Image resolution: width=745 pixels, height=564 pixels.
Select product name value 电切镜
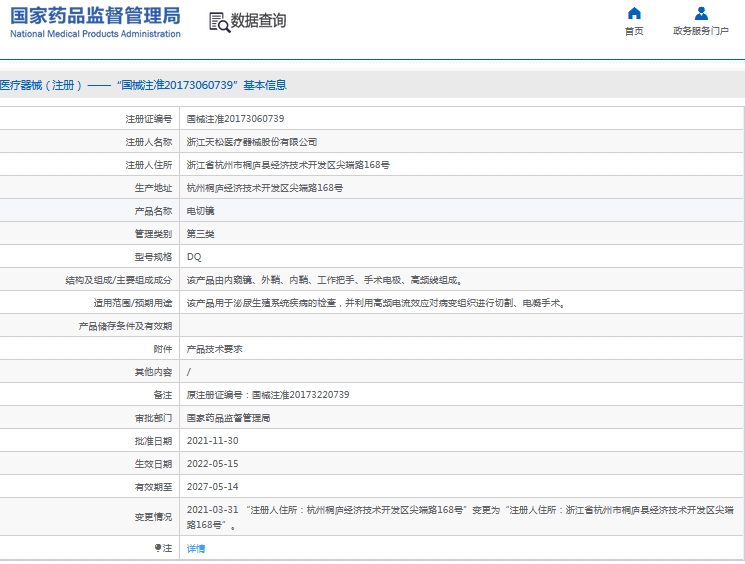(201, 211)
